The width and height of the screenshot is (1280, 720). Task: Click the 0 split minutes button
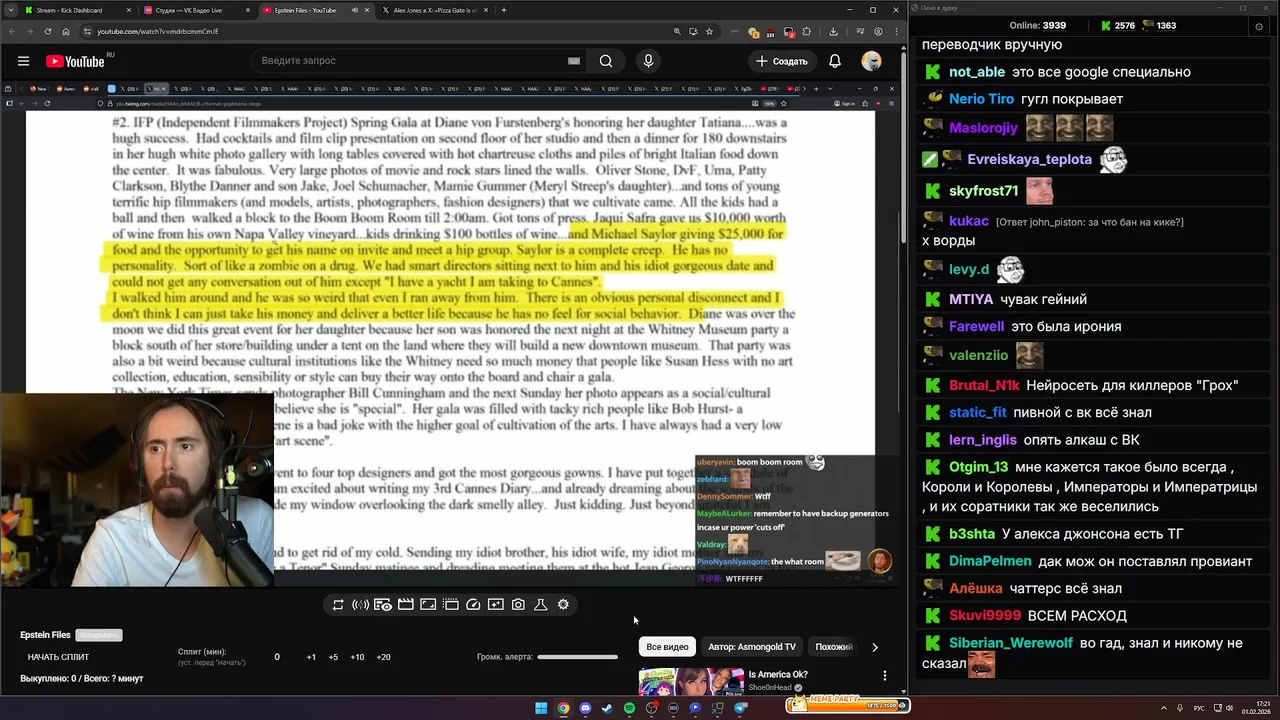click(x=277, y=657)
